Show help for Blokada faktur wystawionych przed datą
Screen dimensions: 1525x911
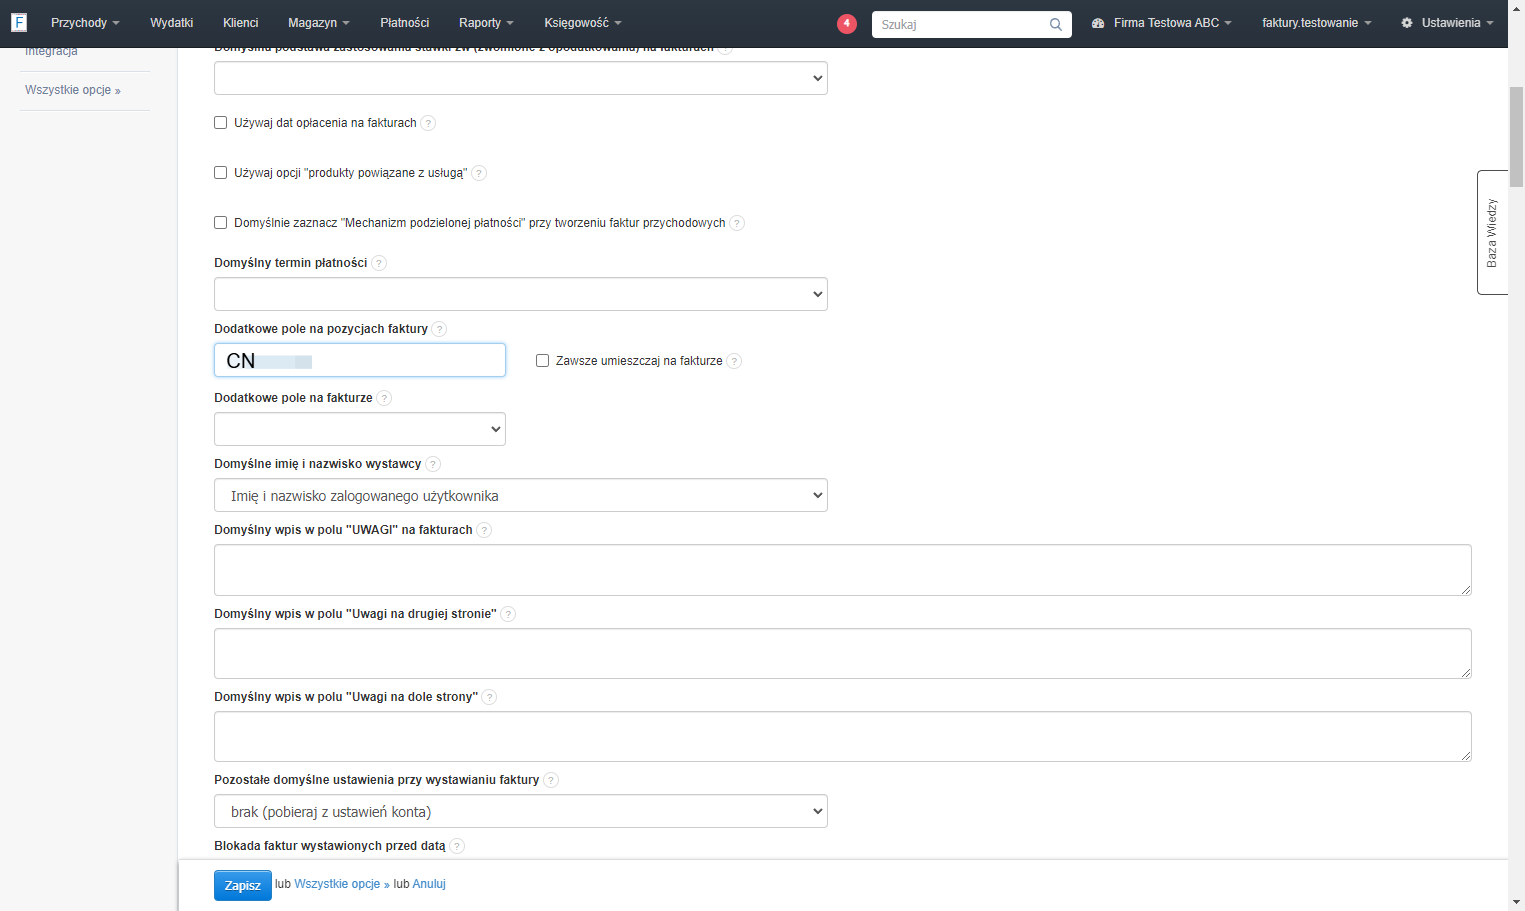[x=457, y=846]
